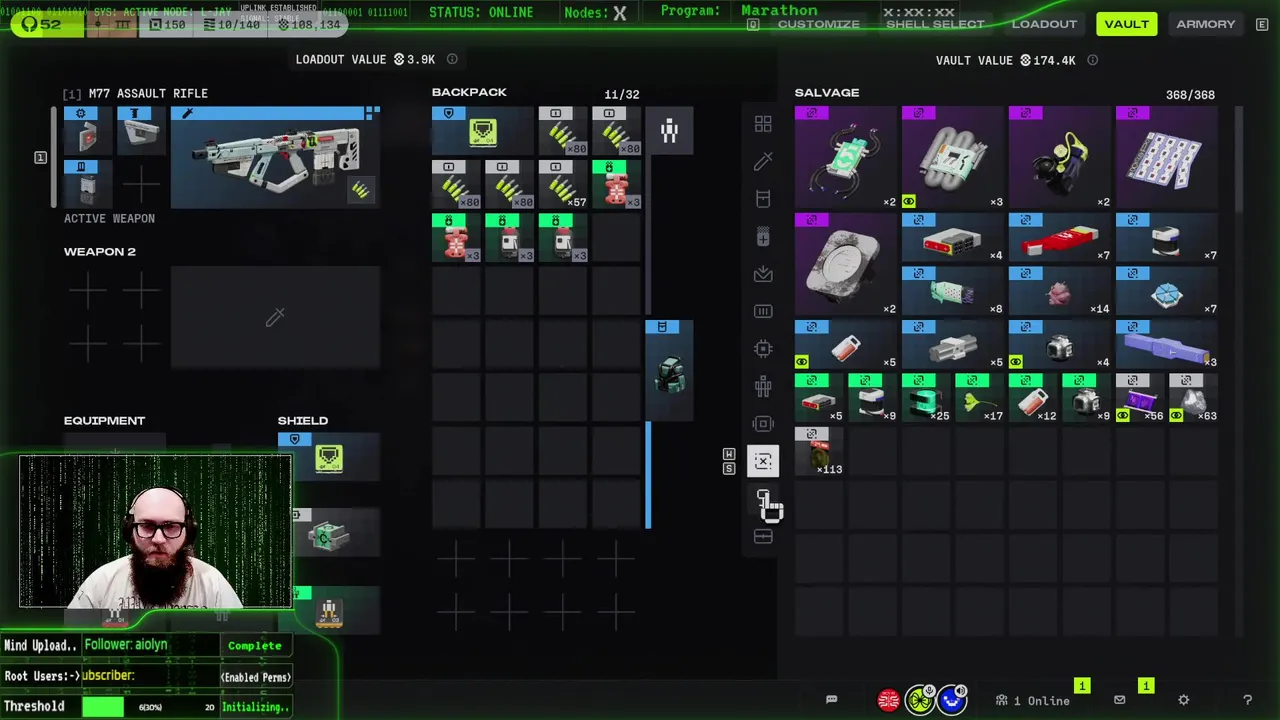The image size is (1280, 720).
Task: Click the green squad member avatar
Action: click(x=920, y=700)
